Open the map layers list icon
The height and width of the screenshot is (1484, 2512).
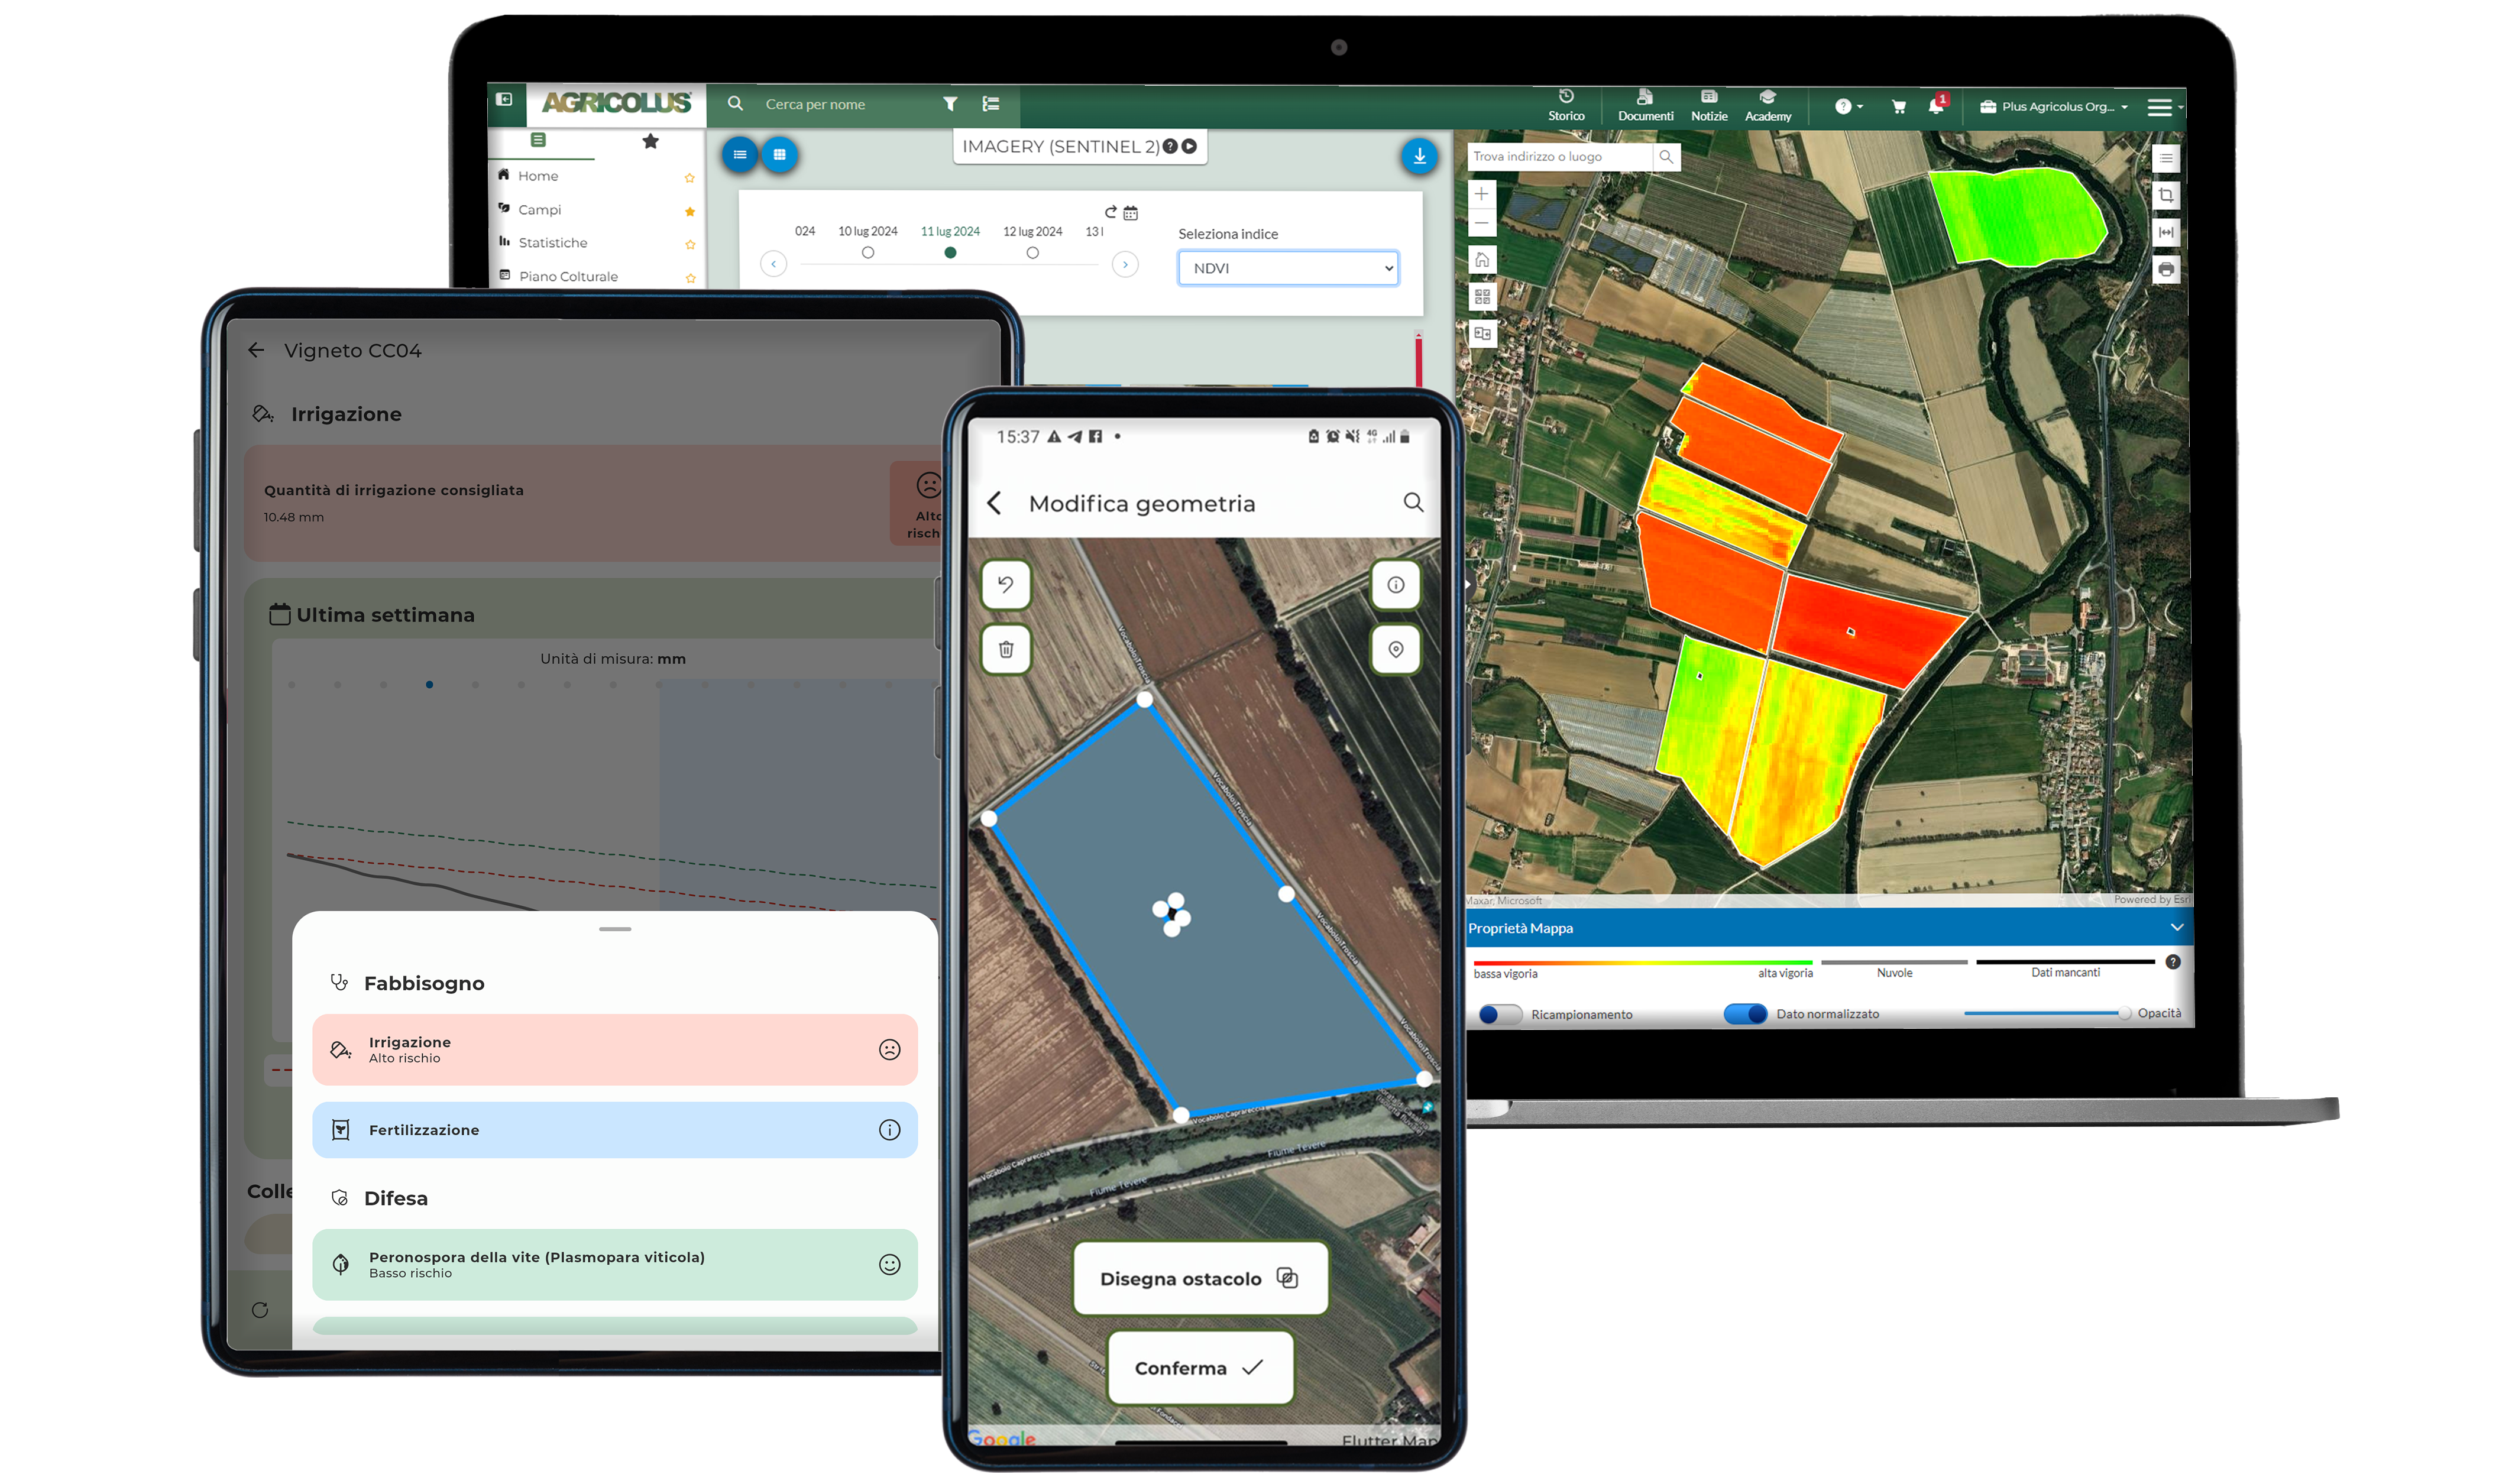2166,159
